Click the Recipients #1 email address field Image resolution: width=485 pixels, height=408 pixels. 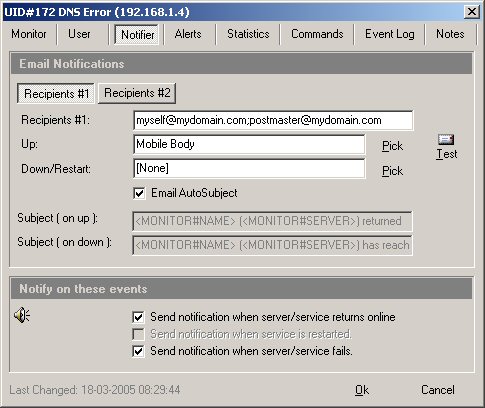[273, 120]
